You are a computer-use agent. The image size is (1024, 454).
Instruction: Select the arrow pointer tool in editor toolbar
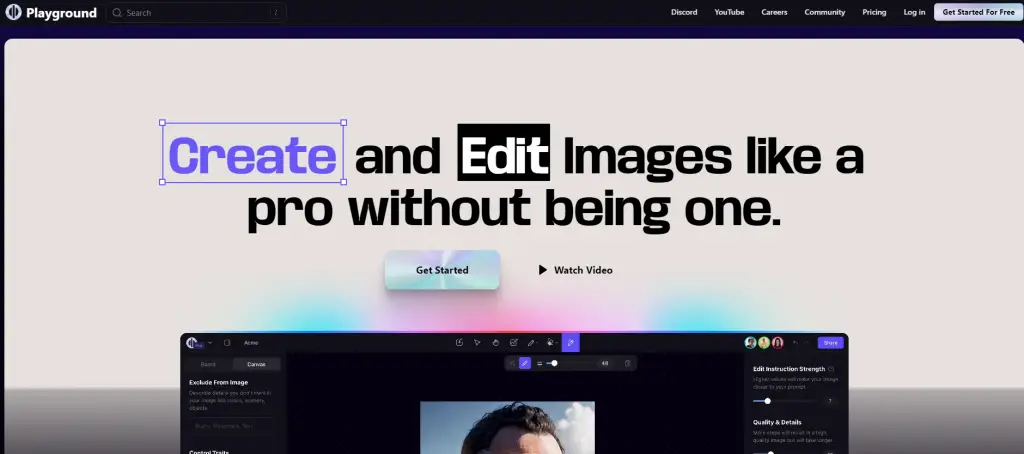click(477, 343)
